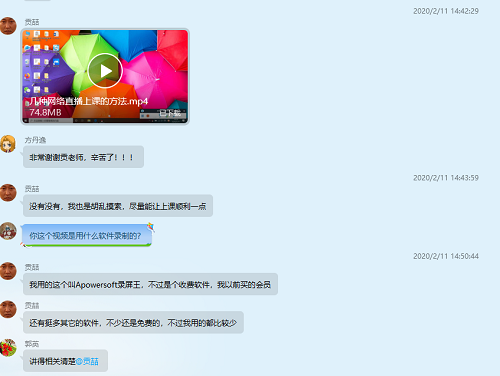Click the 已下载 status on video
500x376 pixels.
pyautogui.click(x=170, y=113)
